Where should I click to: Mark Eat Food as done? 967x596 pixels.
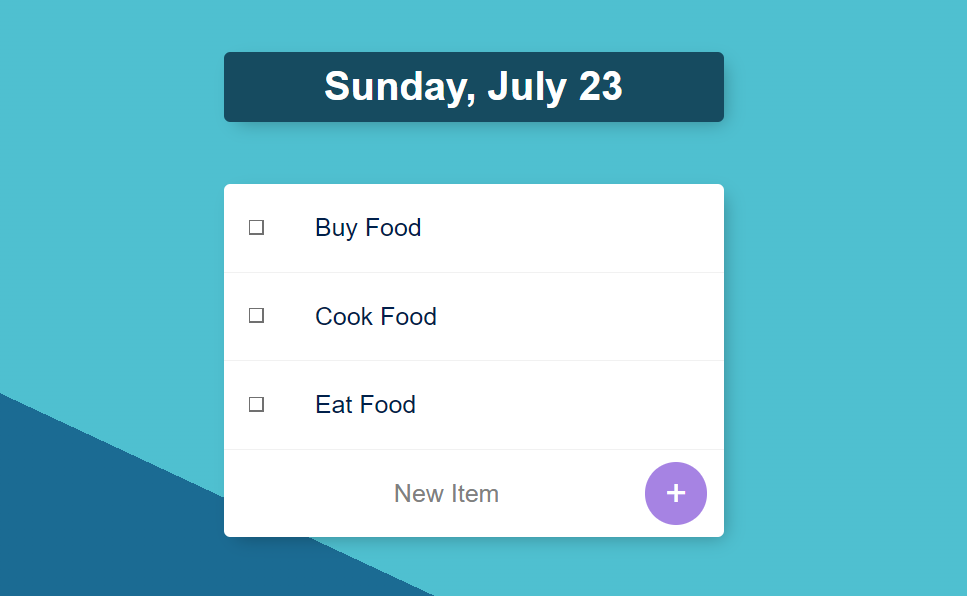pyautogui.click(x=257, y=405)
